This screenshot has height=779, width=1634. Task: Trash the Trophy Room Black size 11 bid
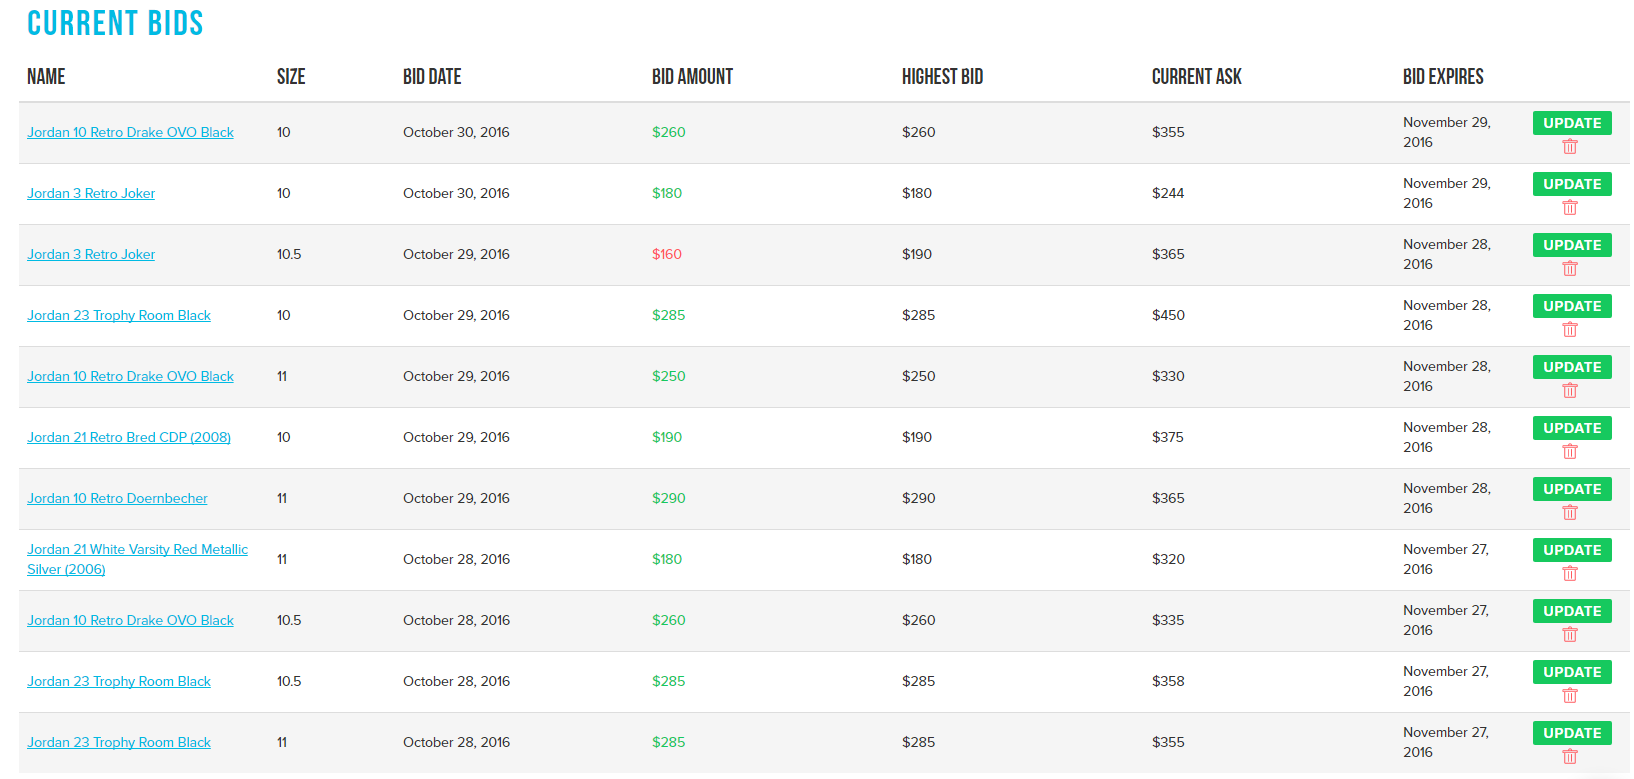(x=1570, y=757)
